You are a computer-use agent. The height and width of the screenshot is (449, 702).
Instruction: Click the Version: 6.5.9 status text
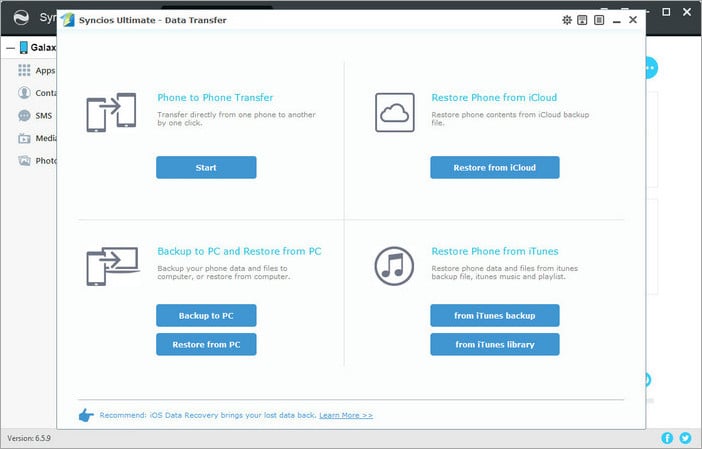pyautogui.click(x=29, y=438)
